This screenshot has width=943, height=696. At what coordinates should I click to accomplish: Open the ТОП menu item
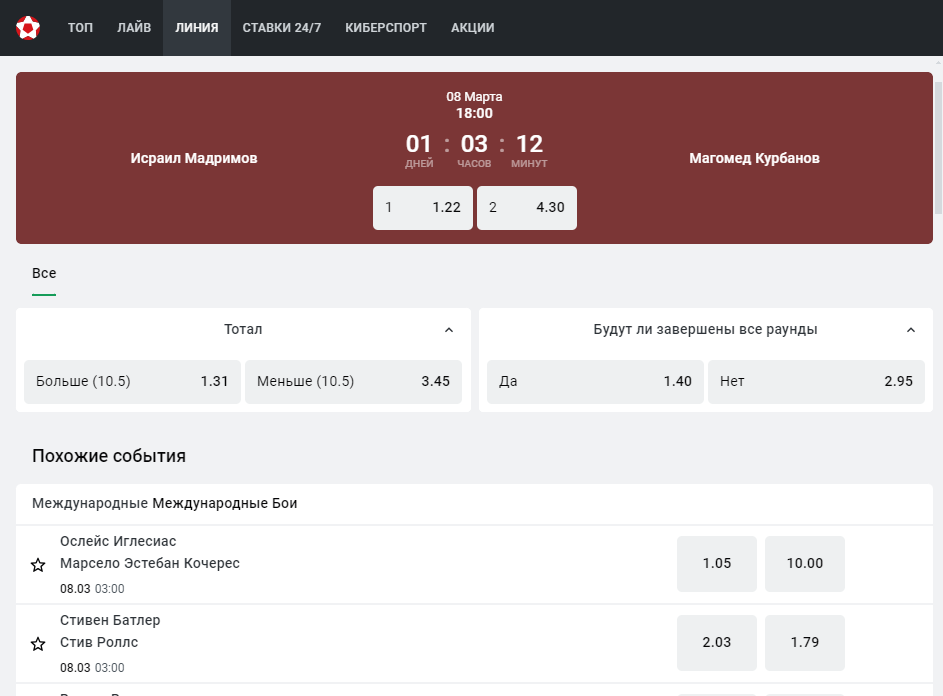click(80, 28)
